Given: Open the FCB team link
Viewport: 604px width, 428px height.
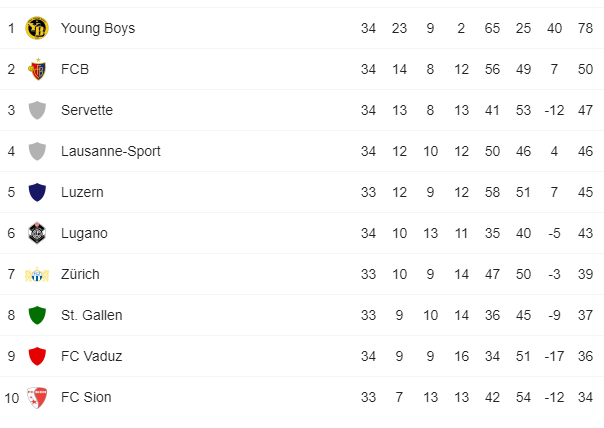Looking at the screenshot, I should click(75, 69).
